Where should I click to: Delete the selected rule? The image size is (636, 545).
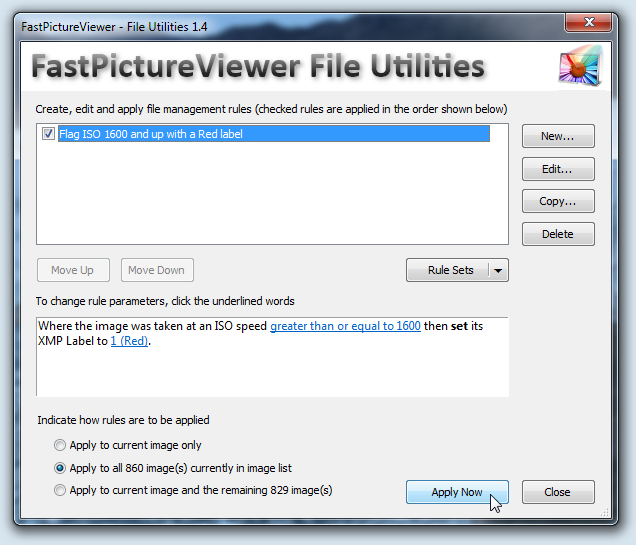(x=558, y=234)
